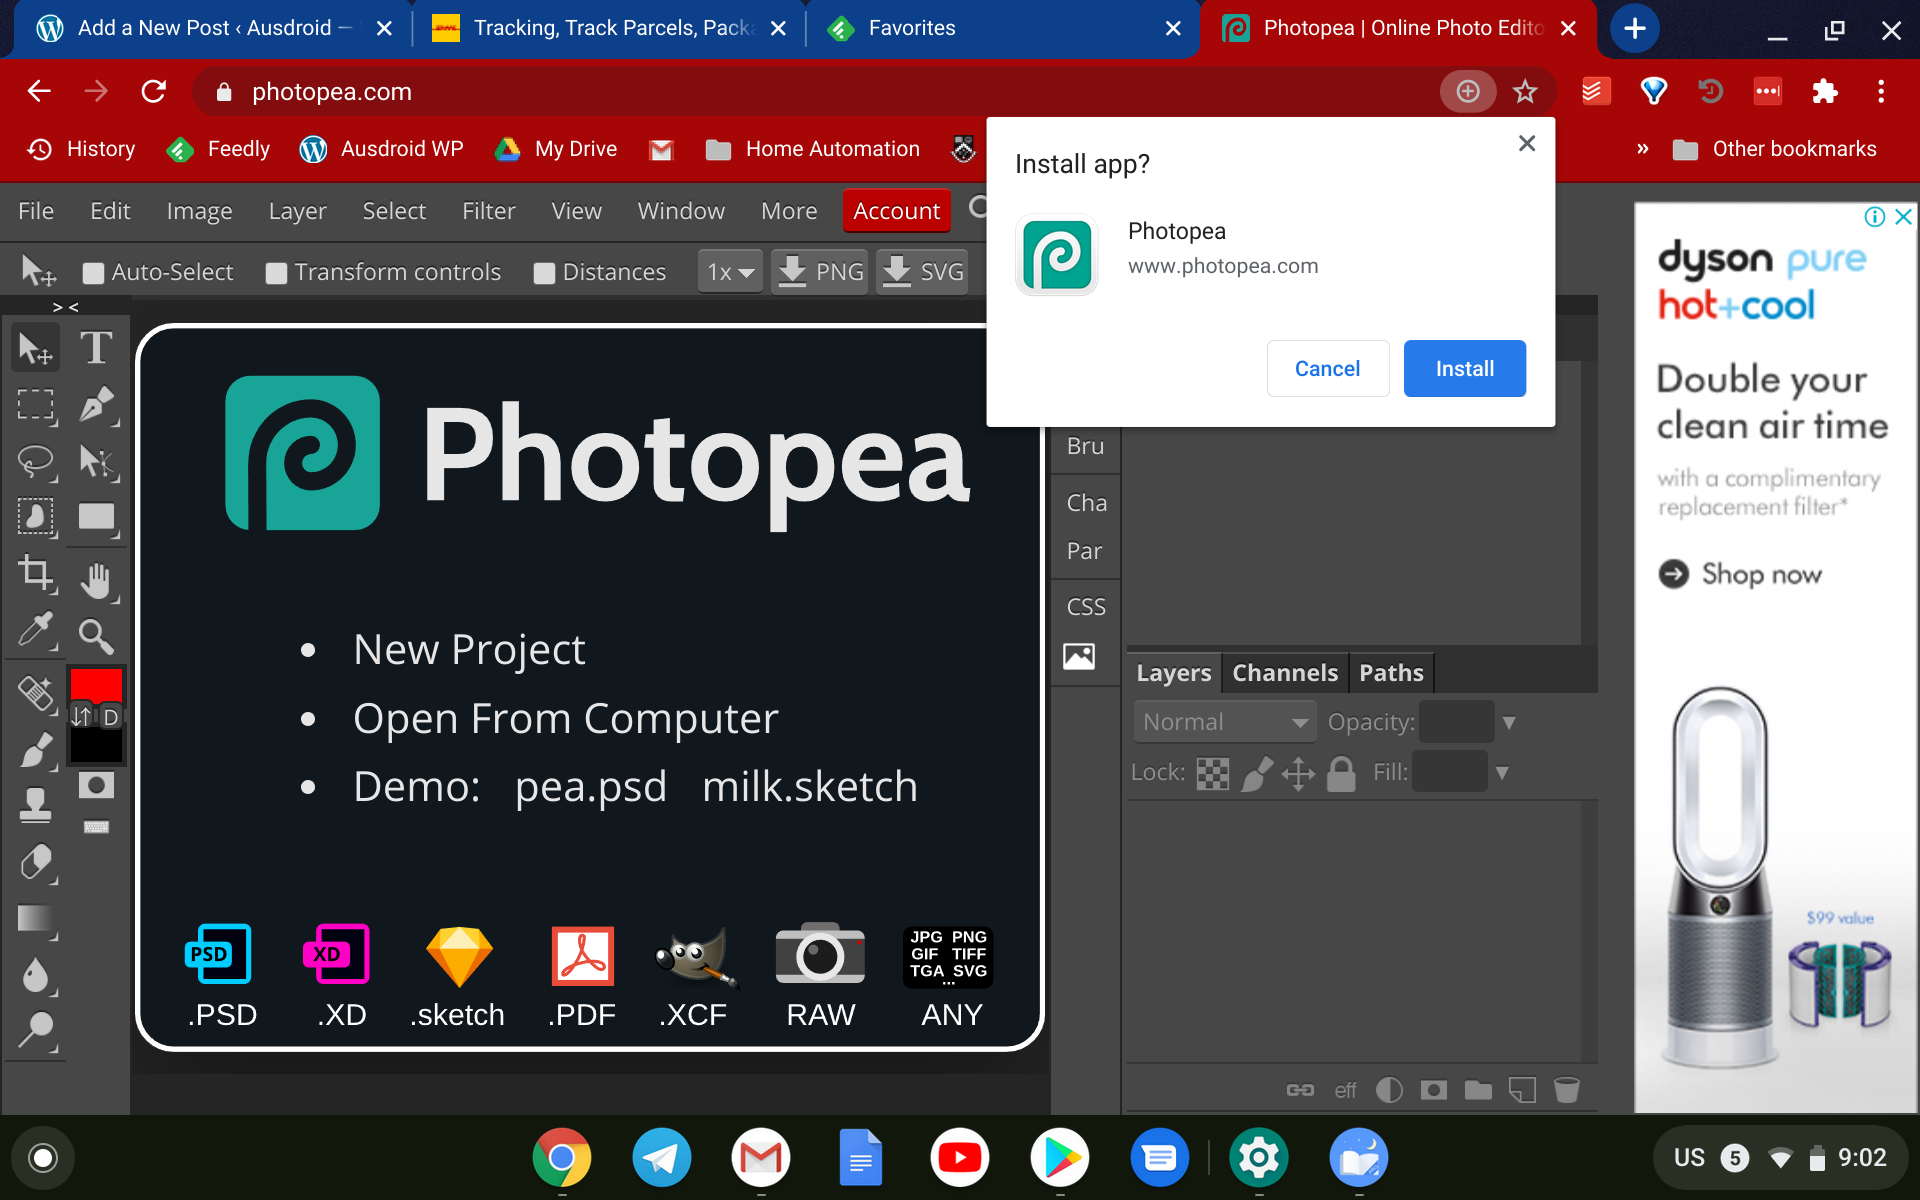Enable the Auto-Select checkbox
This screenshot has width=1920, height=1200.
point(93,273)
